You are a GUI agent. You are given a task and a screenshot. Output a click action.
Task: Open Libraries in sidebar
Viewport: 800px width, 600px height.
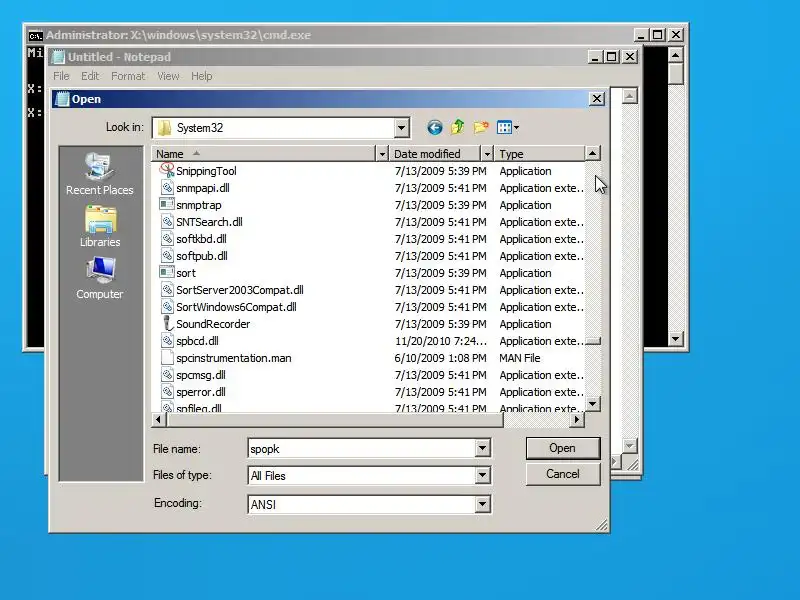100,227
